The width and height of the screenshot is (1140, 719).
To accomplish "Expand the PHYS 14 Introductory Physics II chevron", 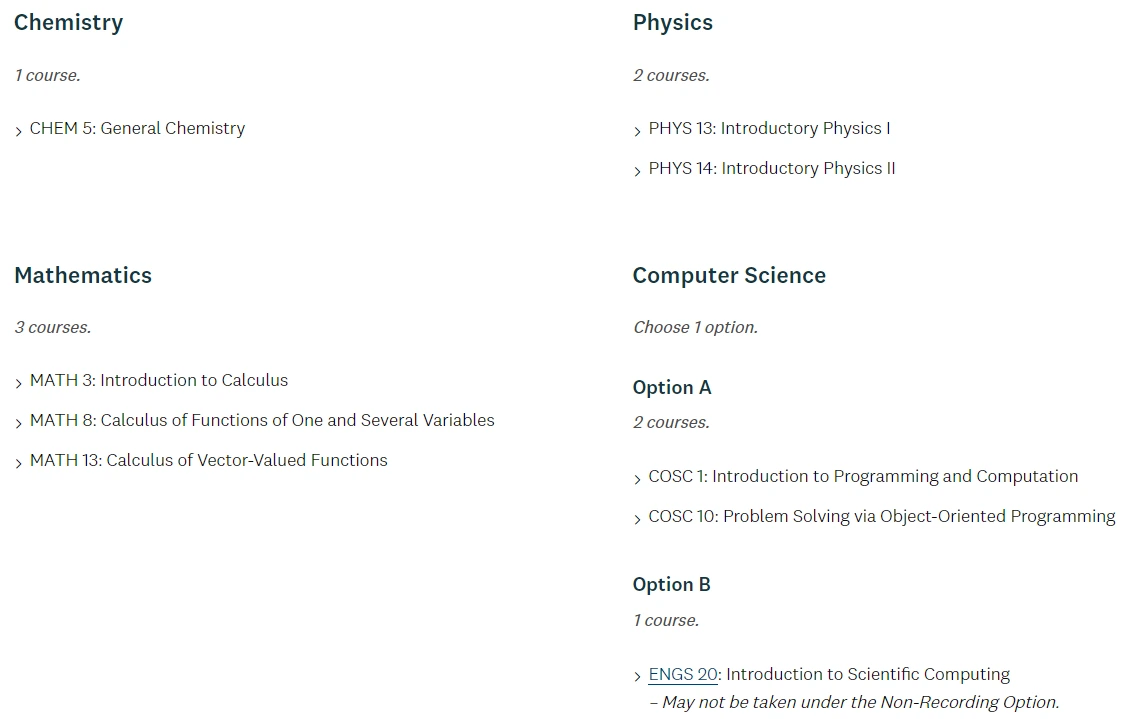I will coord(637,172).
